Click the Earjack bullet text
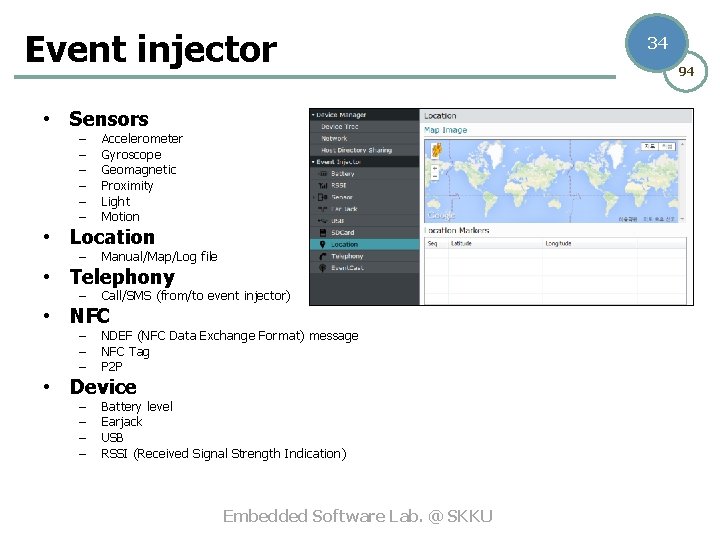 (x=122, y=422)
